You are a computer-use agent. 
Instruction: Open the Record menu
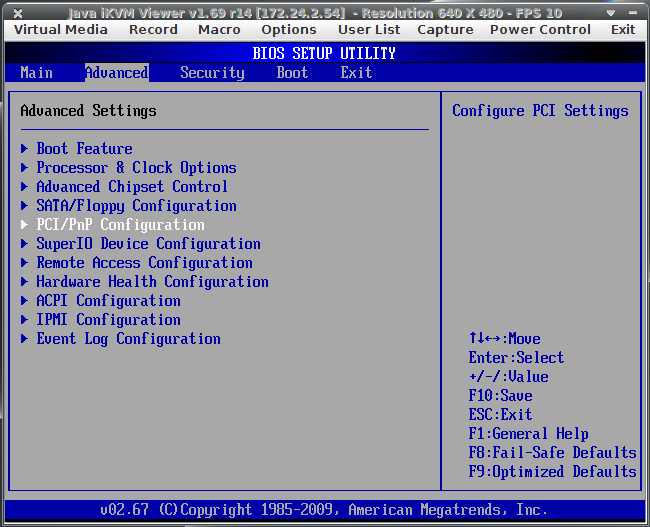pyautogui.click(x=153, y=30)
